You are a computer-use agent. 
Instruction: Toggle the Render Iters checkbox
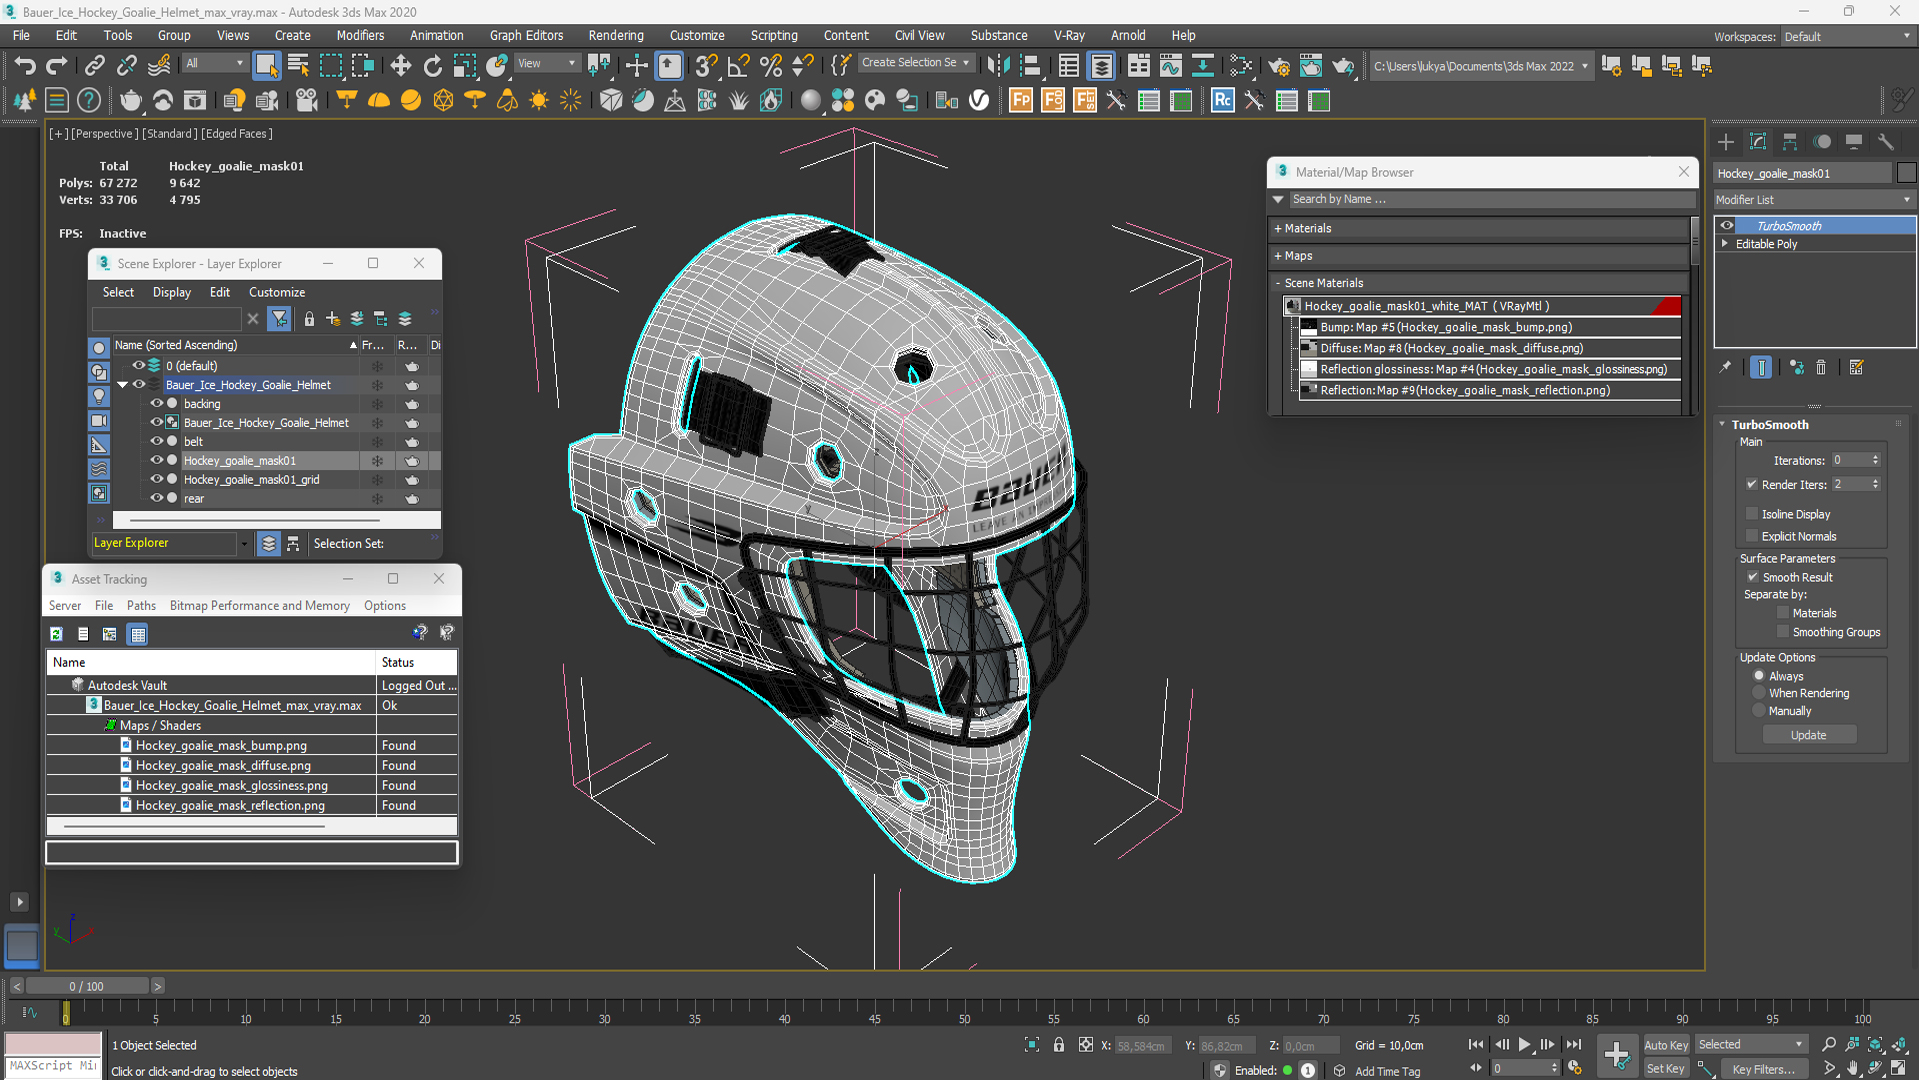1752,484
